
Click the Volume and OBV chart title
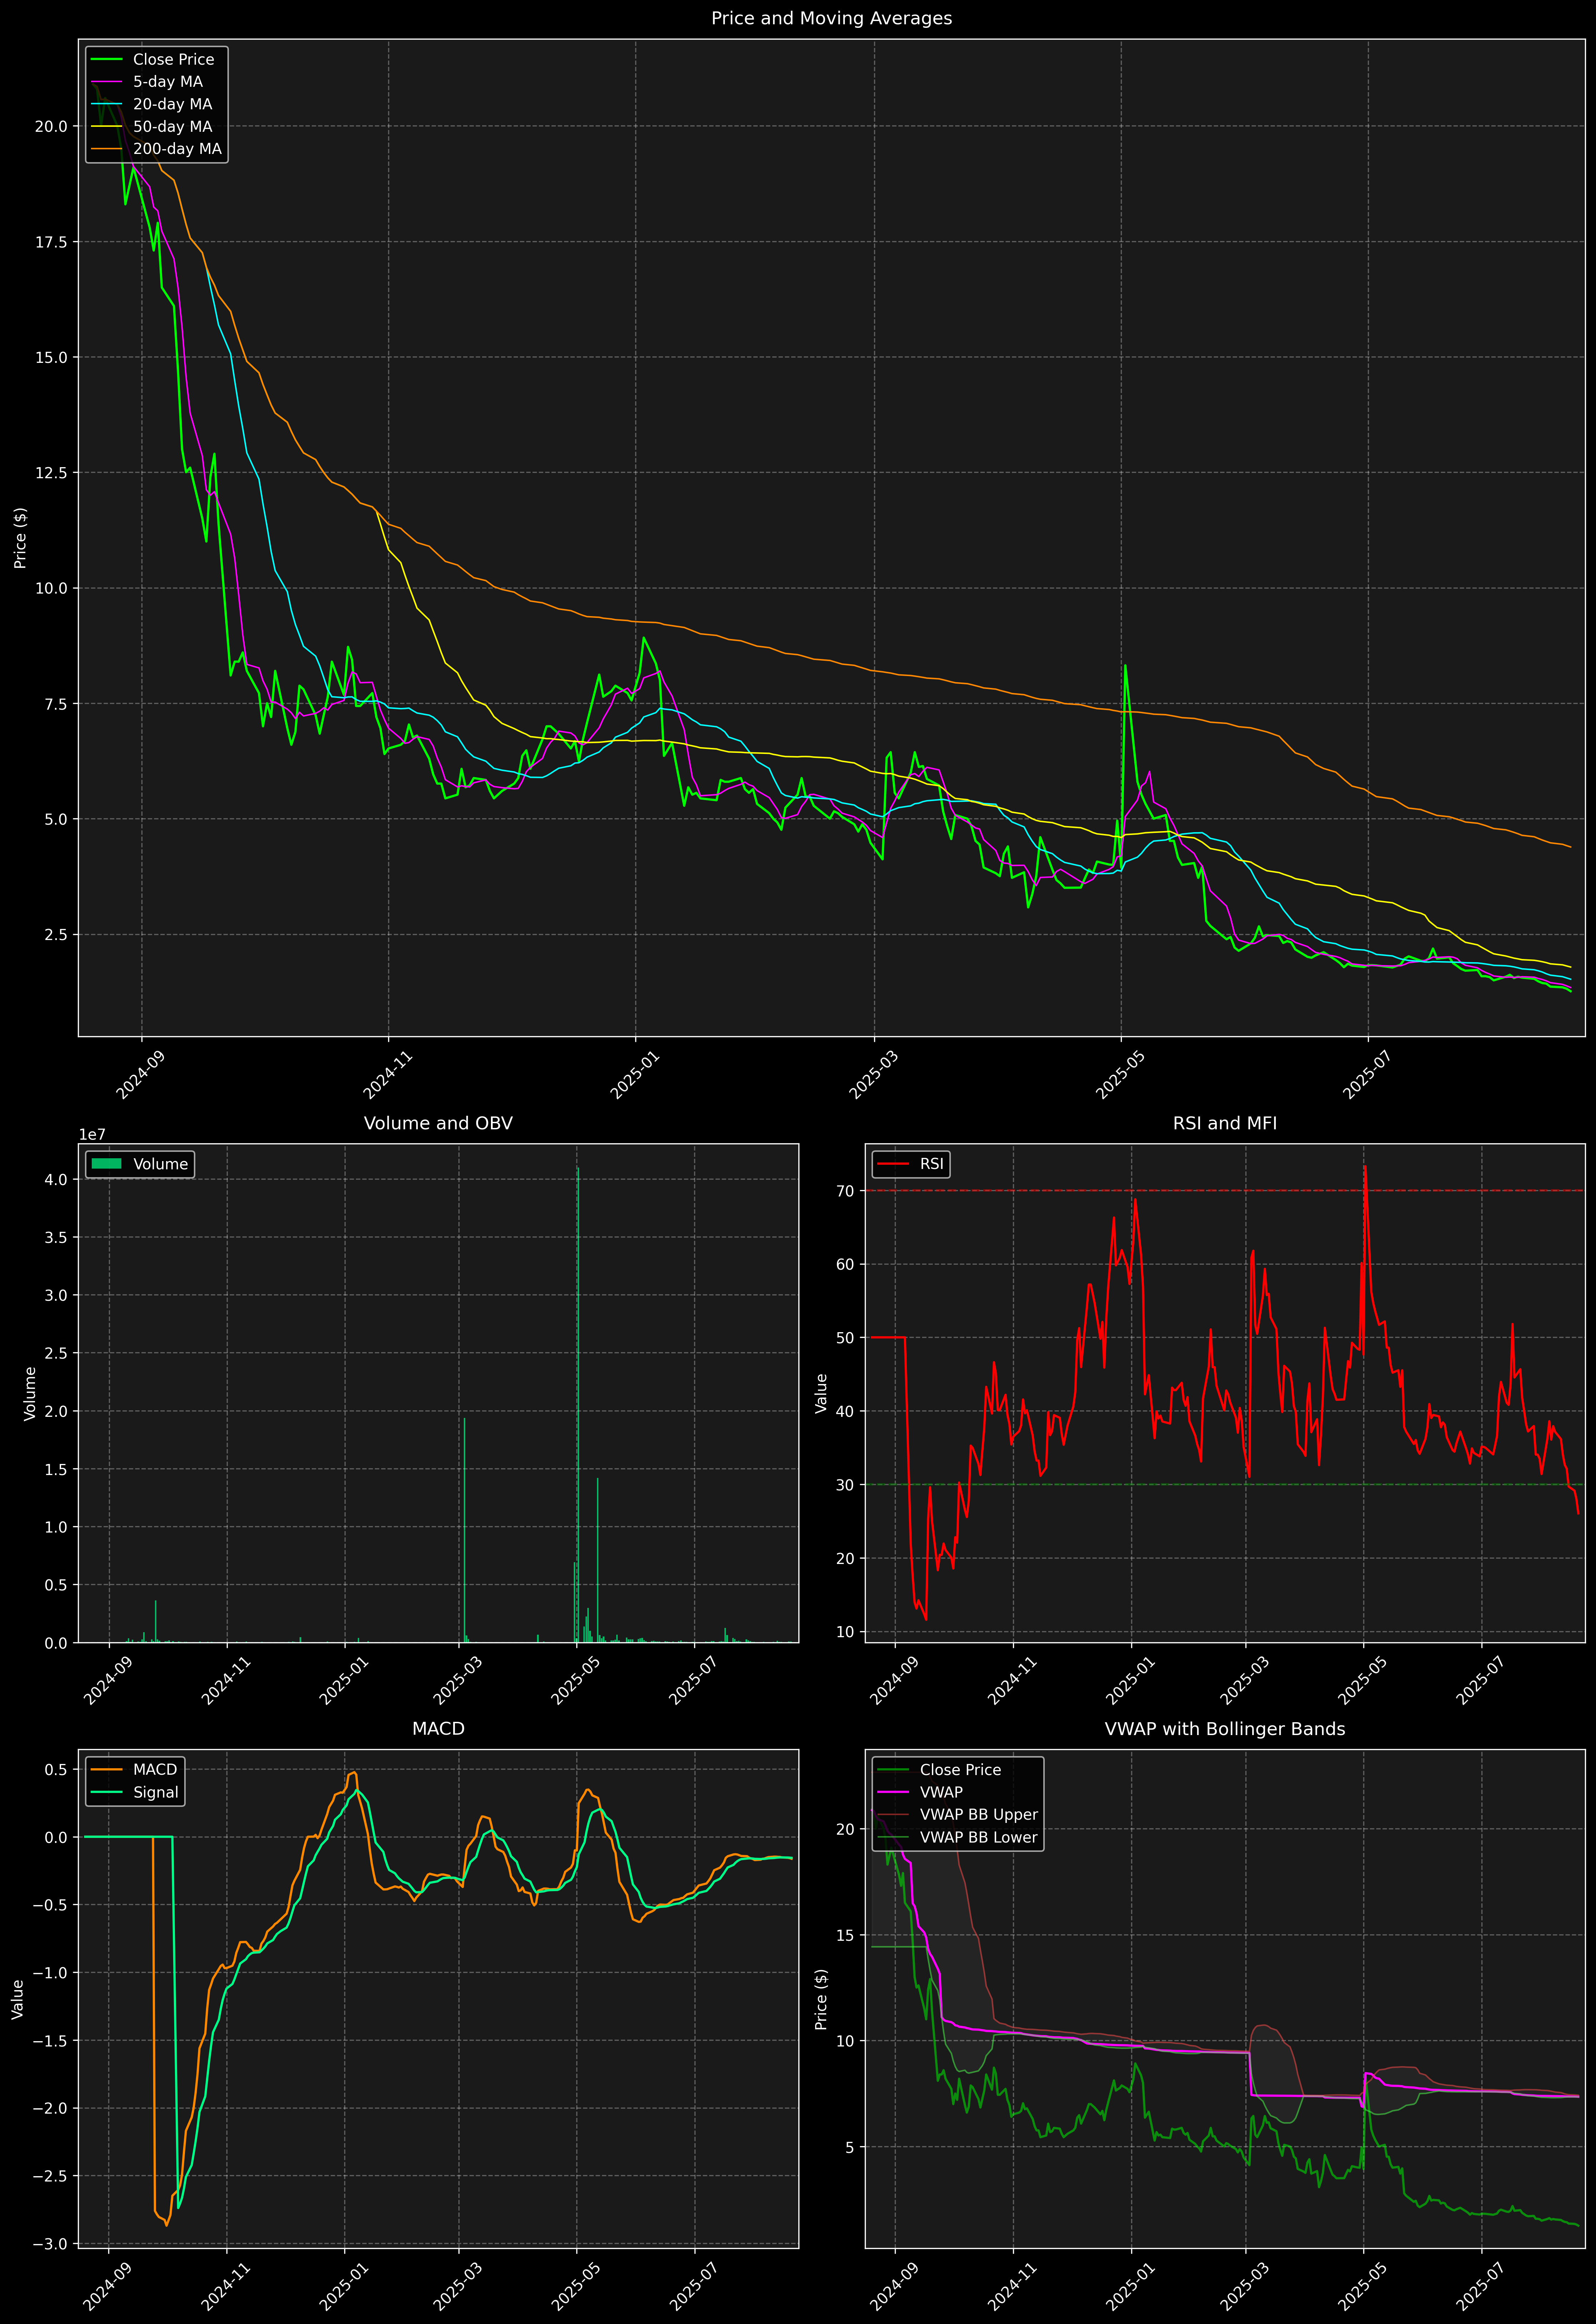[438, 1123]
